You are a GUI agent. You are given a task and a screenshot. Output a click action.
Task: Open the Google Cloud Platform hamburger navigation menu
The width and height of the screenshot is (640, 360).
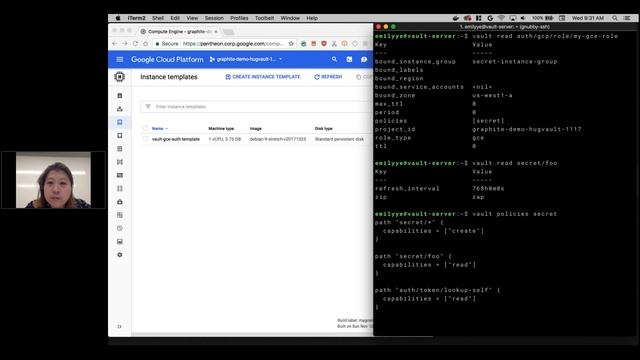point(120,60)
